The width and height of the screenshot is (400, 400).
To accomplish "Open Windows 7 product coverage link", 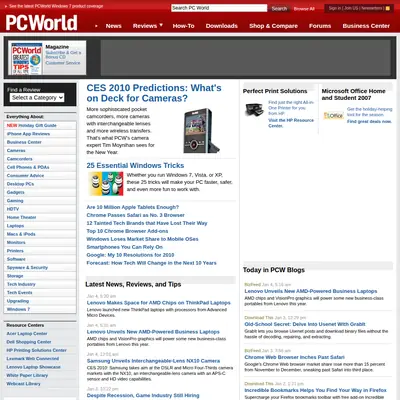I will 56,6.
